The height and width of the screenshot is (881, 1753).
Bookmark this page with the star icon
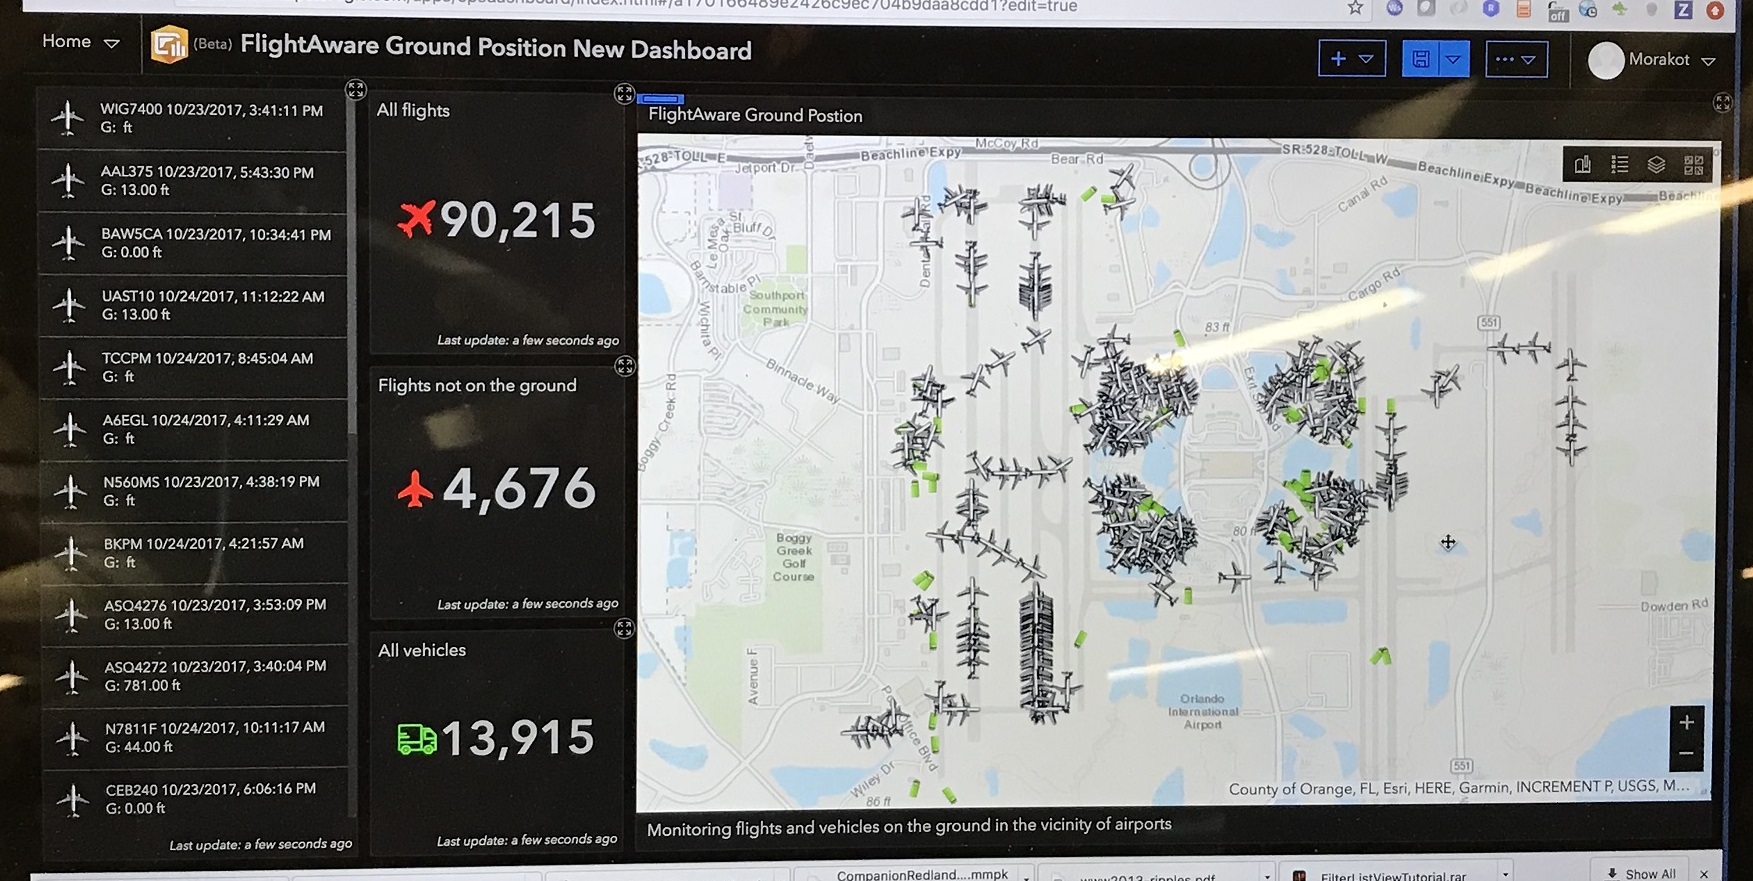coord(1355,8)
